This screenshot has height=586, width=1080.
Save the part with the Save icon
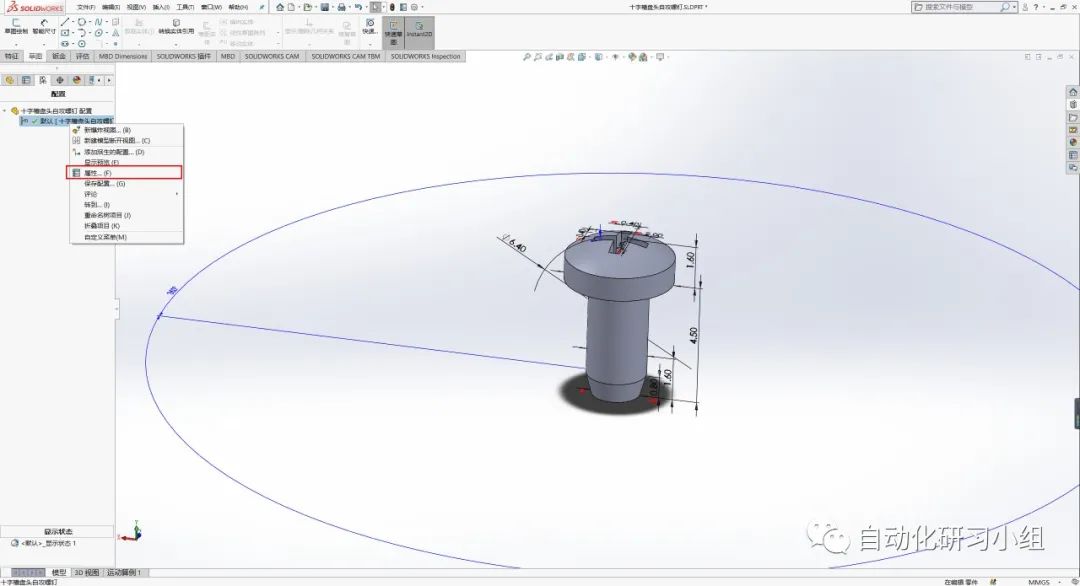pyautogui.click(x=324, y=7)
